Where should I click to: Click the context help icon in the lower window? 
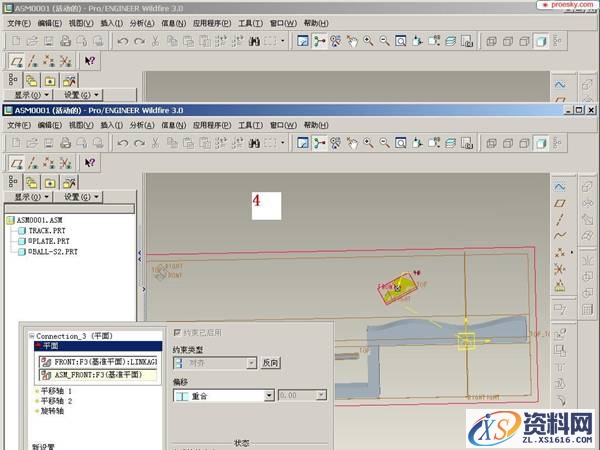tap(89, 163)
